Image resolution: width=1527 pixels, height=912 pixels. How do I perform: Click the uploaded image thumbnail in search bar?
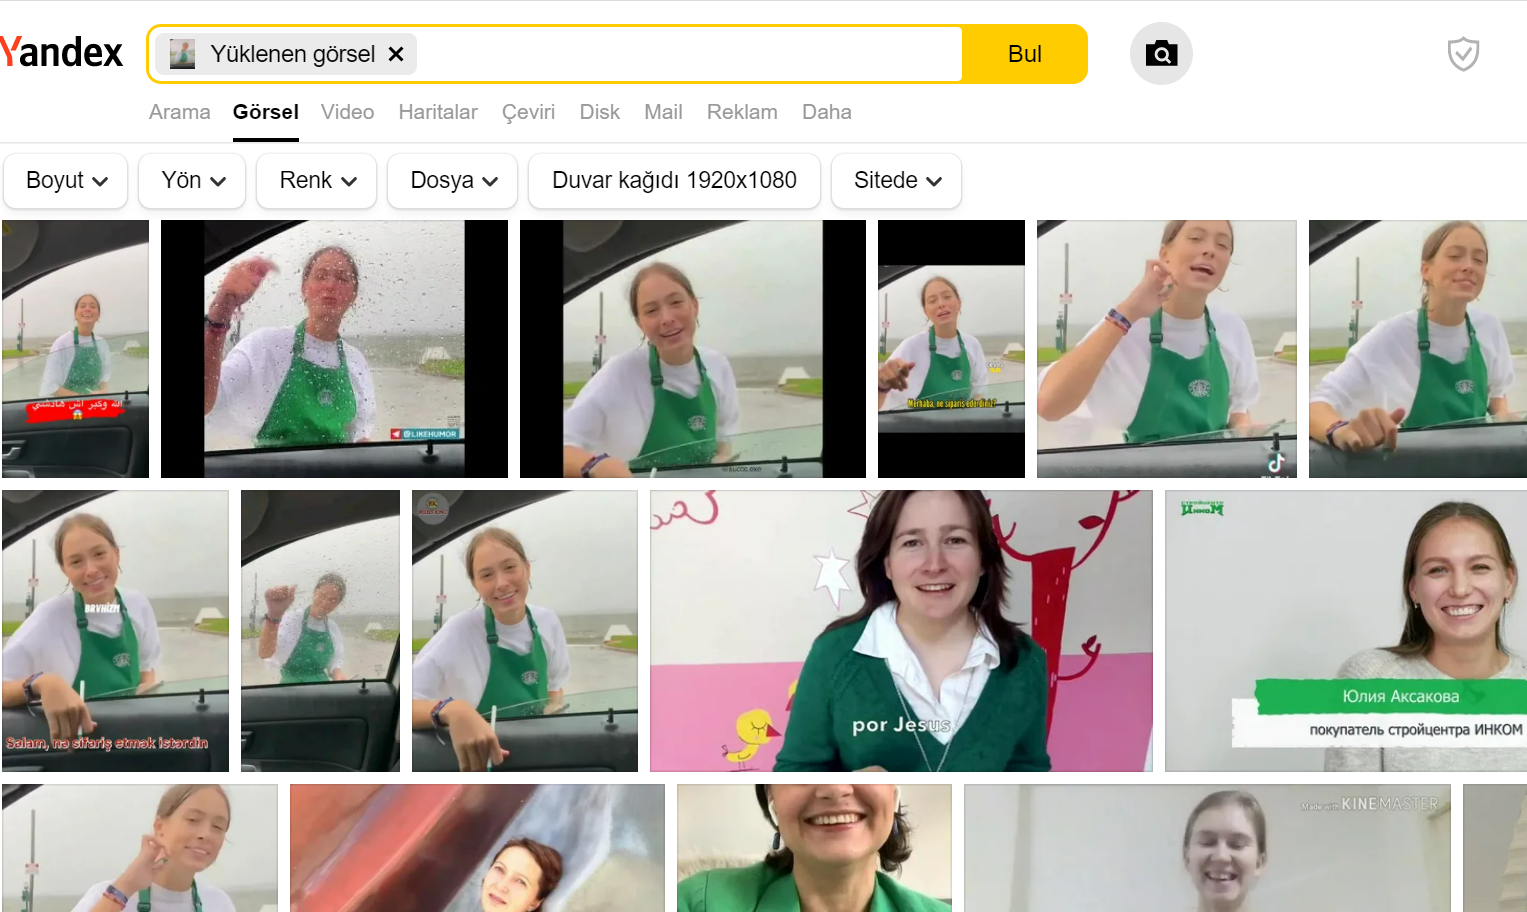coord(183,54)
